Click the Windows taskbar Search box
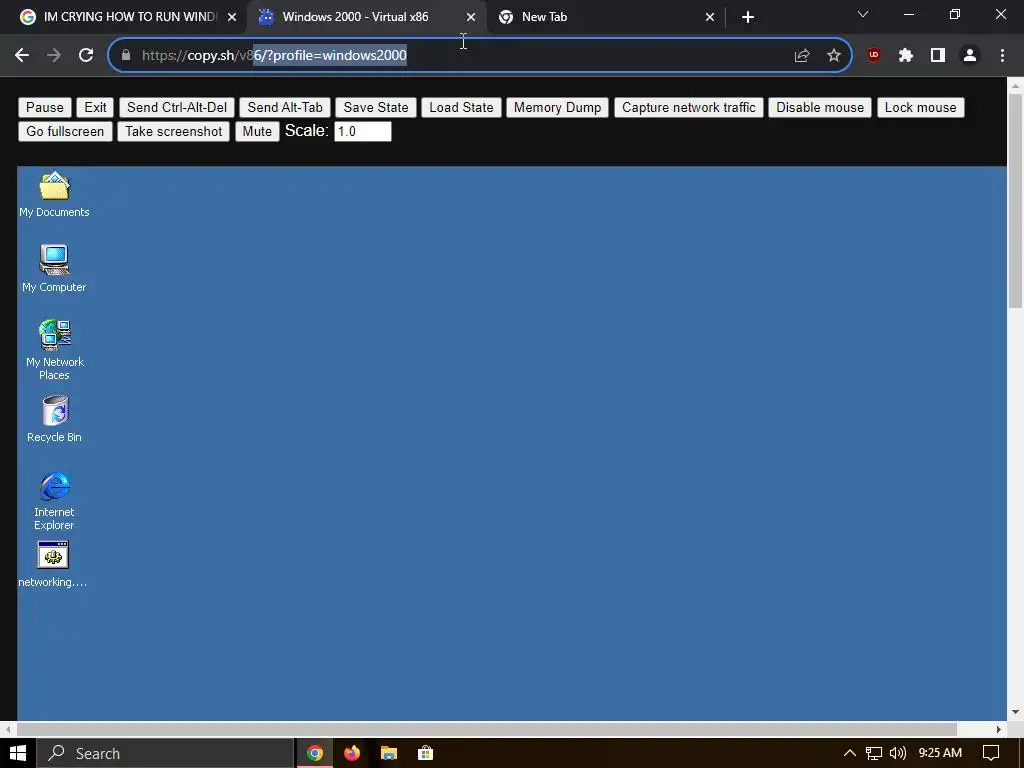This screenshot has width=1024, height=768. (165, 753)
